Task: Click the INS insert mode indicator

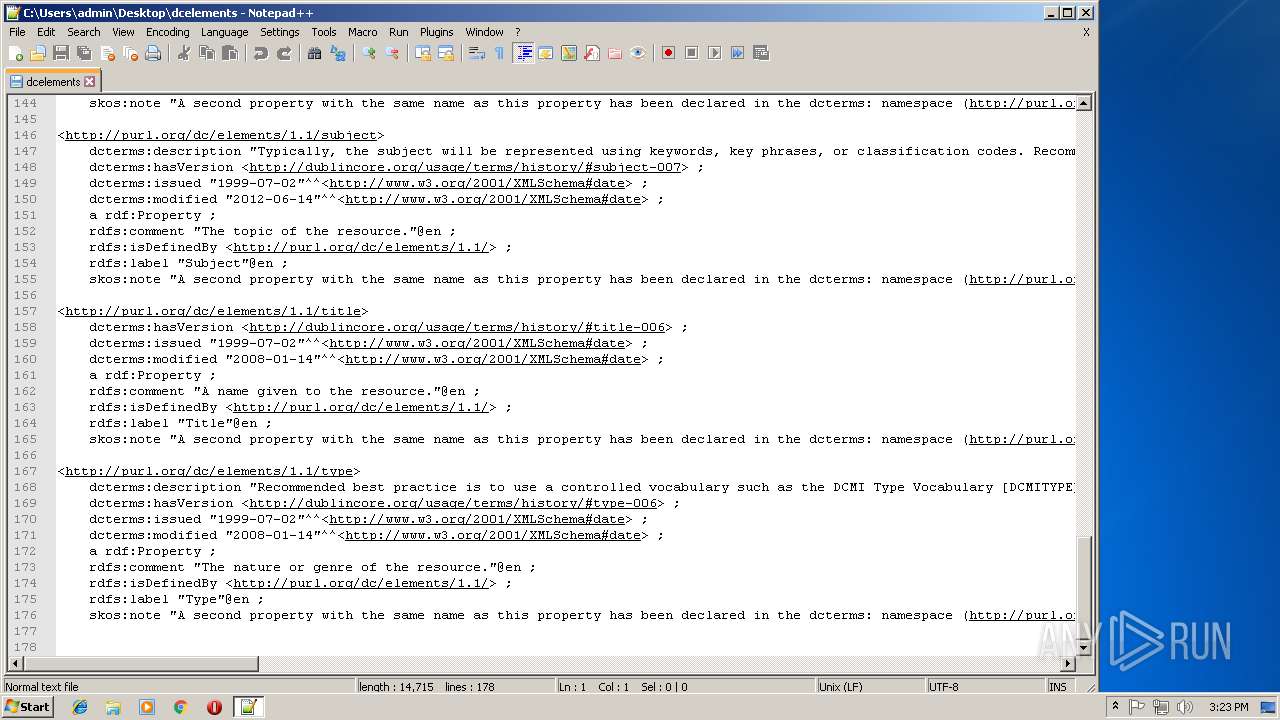Action: (1058, 687)
